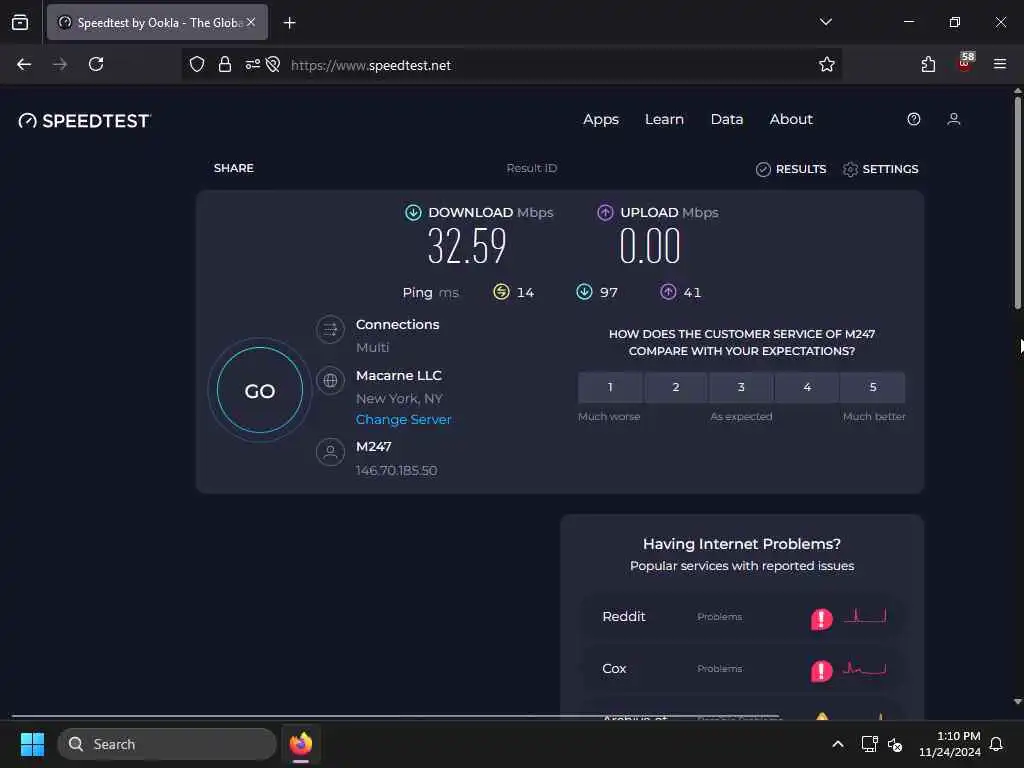The image size is (1024, 768).
Task: Open the uBlock extension icon with 58 badge
Action: pos(965,63)
